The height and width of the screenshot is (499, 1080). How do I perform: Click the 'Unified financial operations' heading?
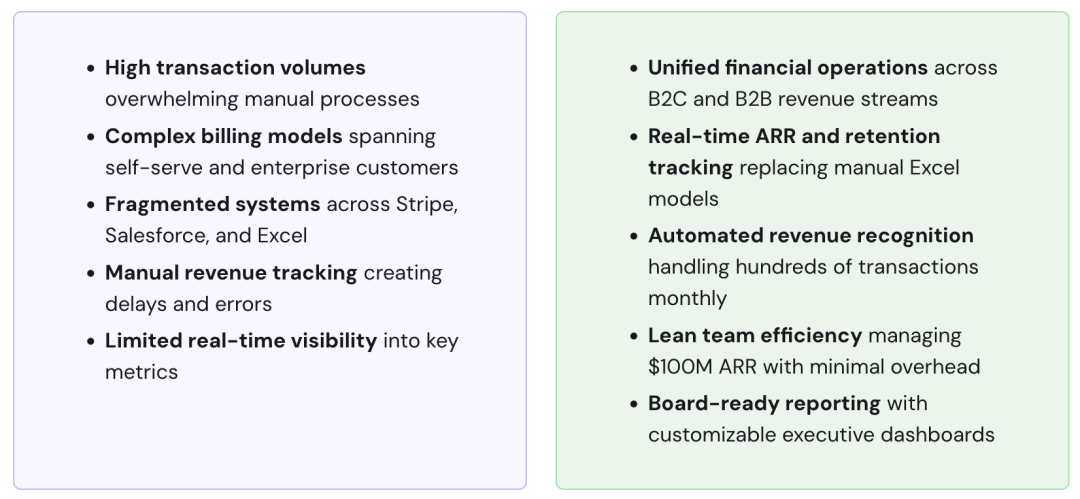[x=788, y=68]
